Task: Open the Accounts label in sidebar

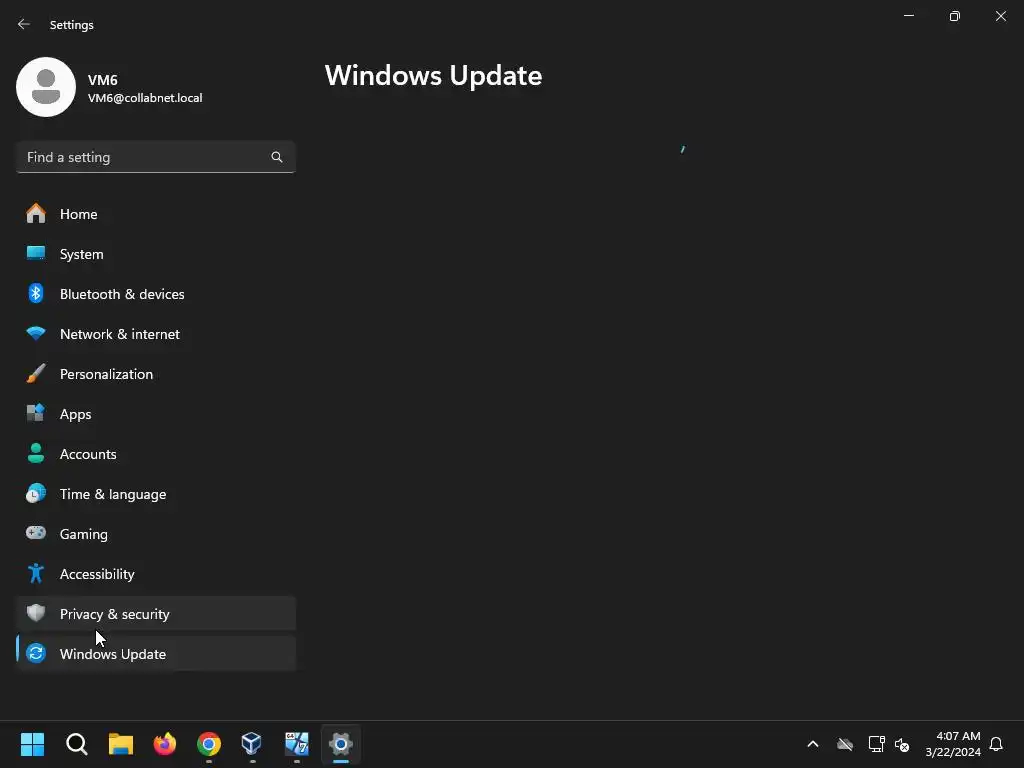Action: (88, 454)
